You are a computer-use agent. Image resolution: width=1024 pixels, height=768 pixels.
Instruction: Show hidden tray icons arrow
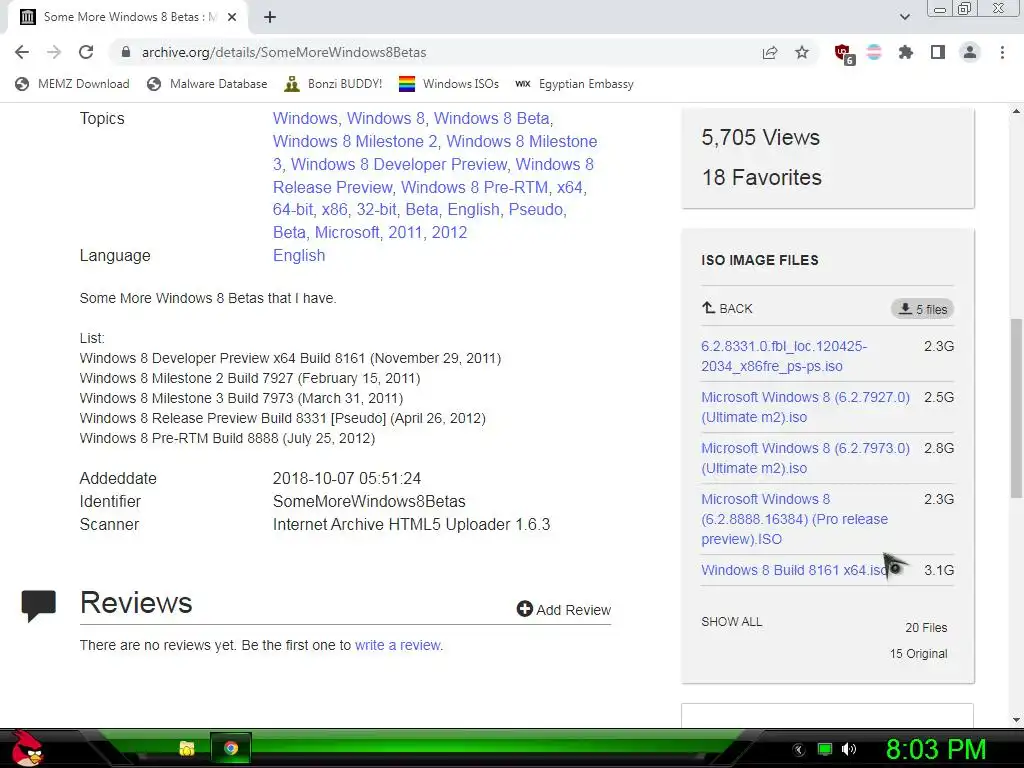click(799, 750)
